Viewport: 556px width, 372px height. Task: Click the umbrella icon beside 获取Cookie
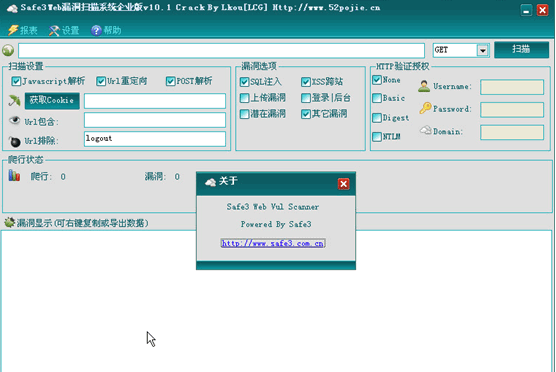pos(14,101)
